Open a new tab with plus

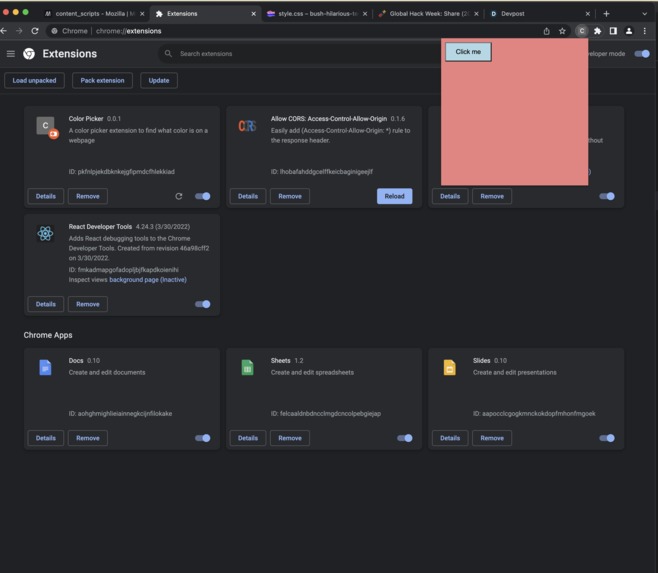tap(606, 14)
